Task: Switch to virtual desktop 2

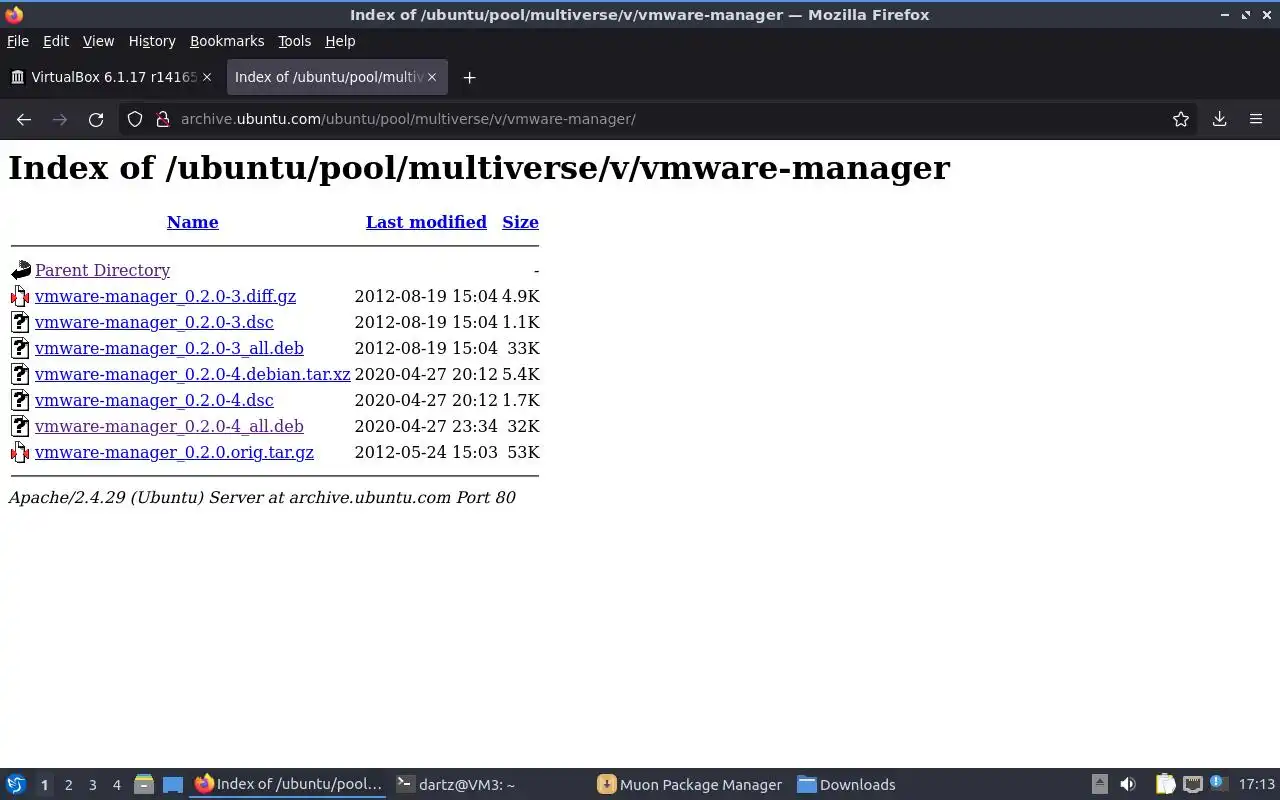Action: [68, 785]
